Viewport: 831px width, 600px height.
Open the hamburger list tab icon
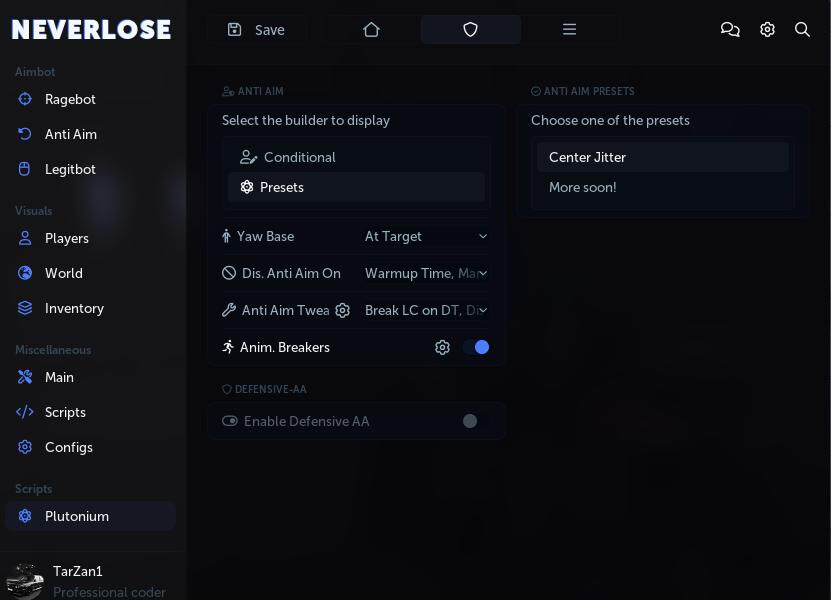(x=569, y=29)
